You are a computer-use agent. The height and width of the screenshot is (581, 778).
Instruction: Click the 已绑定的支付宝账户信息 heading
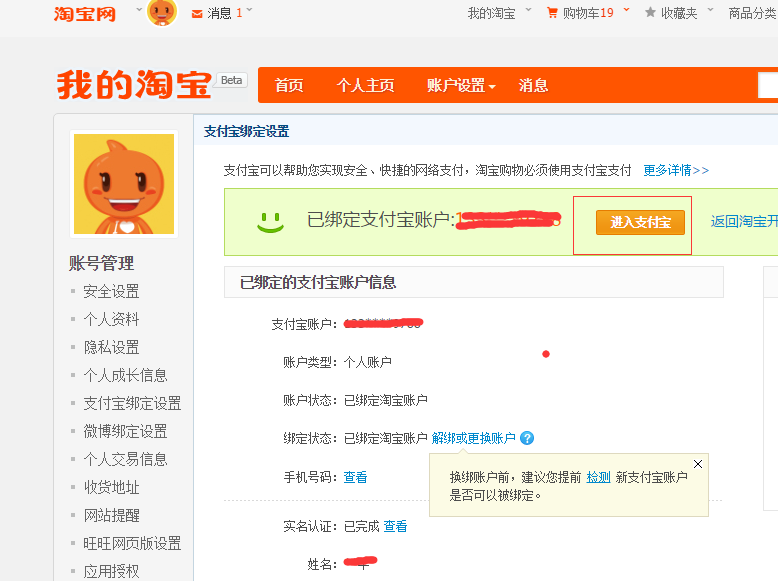[318, 282]
